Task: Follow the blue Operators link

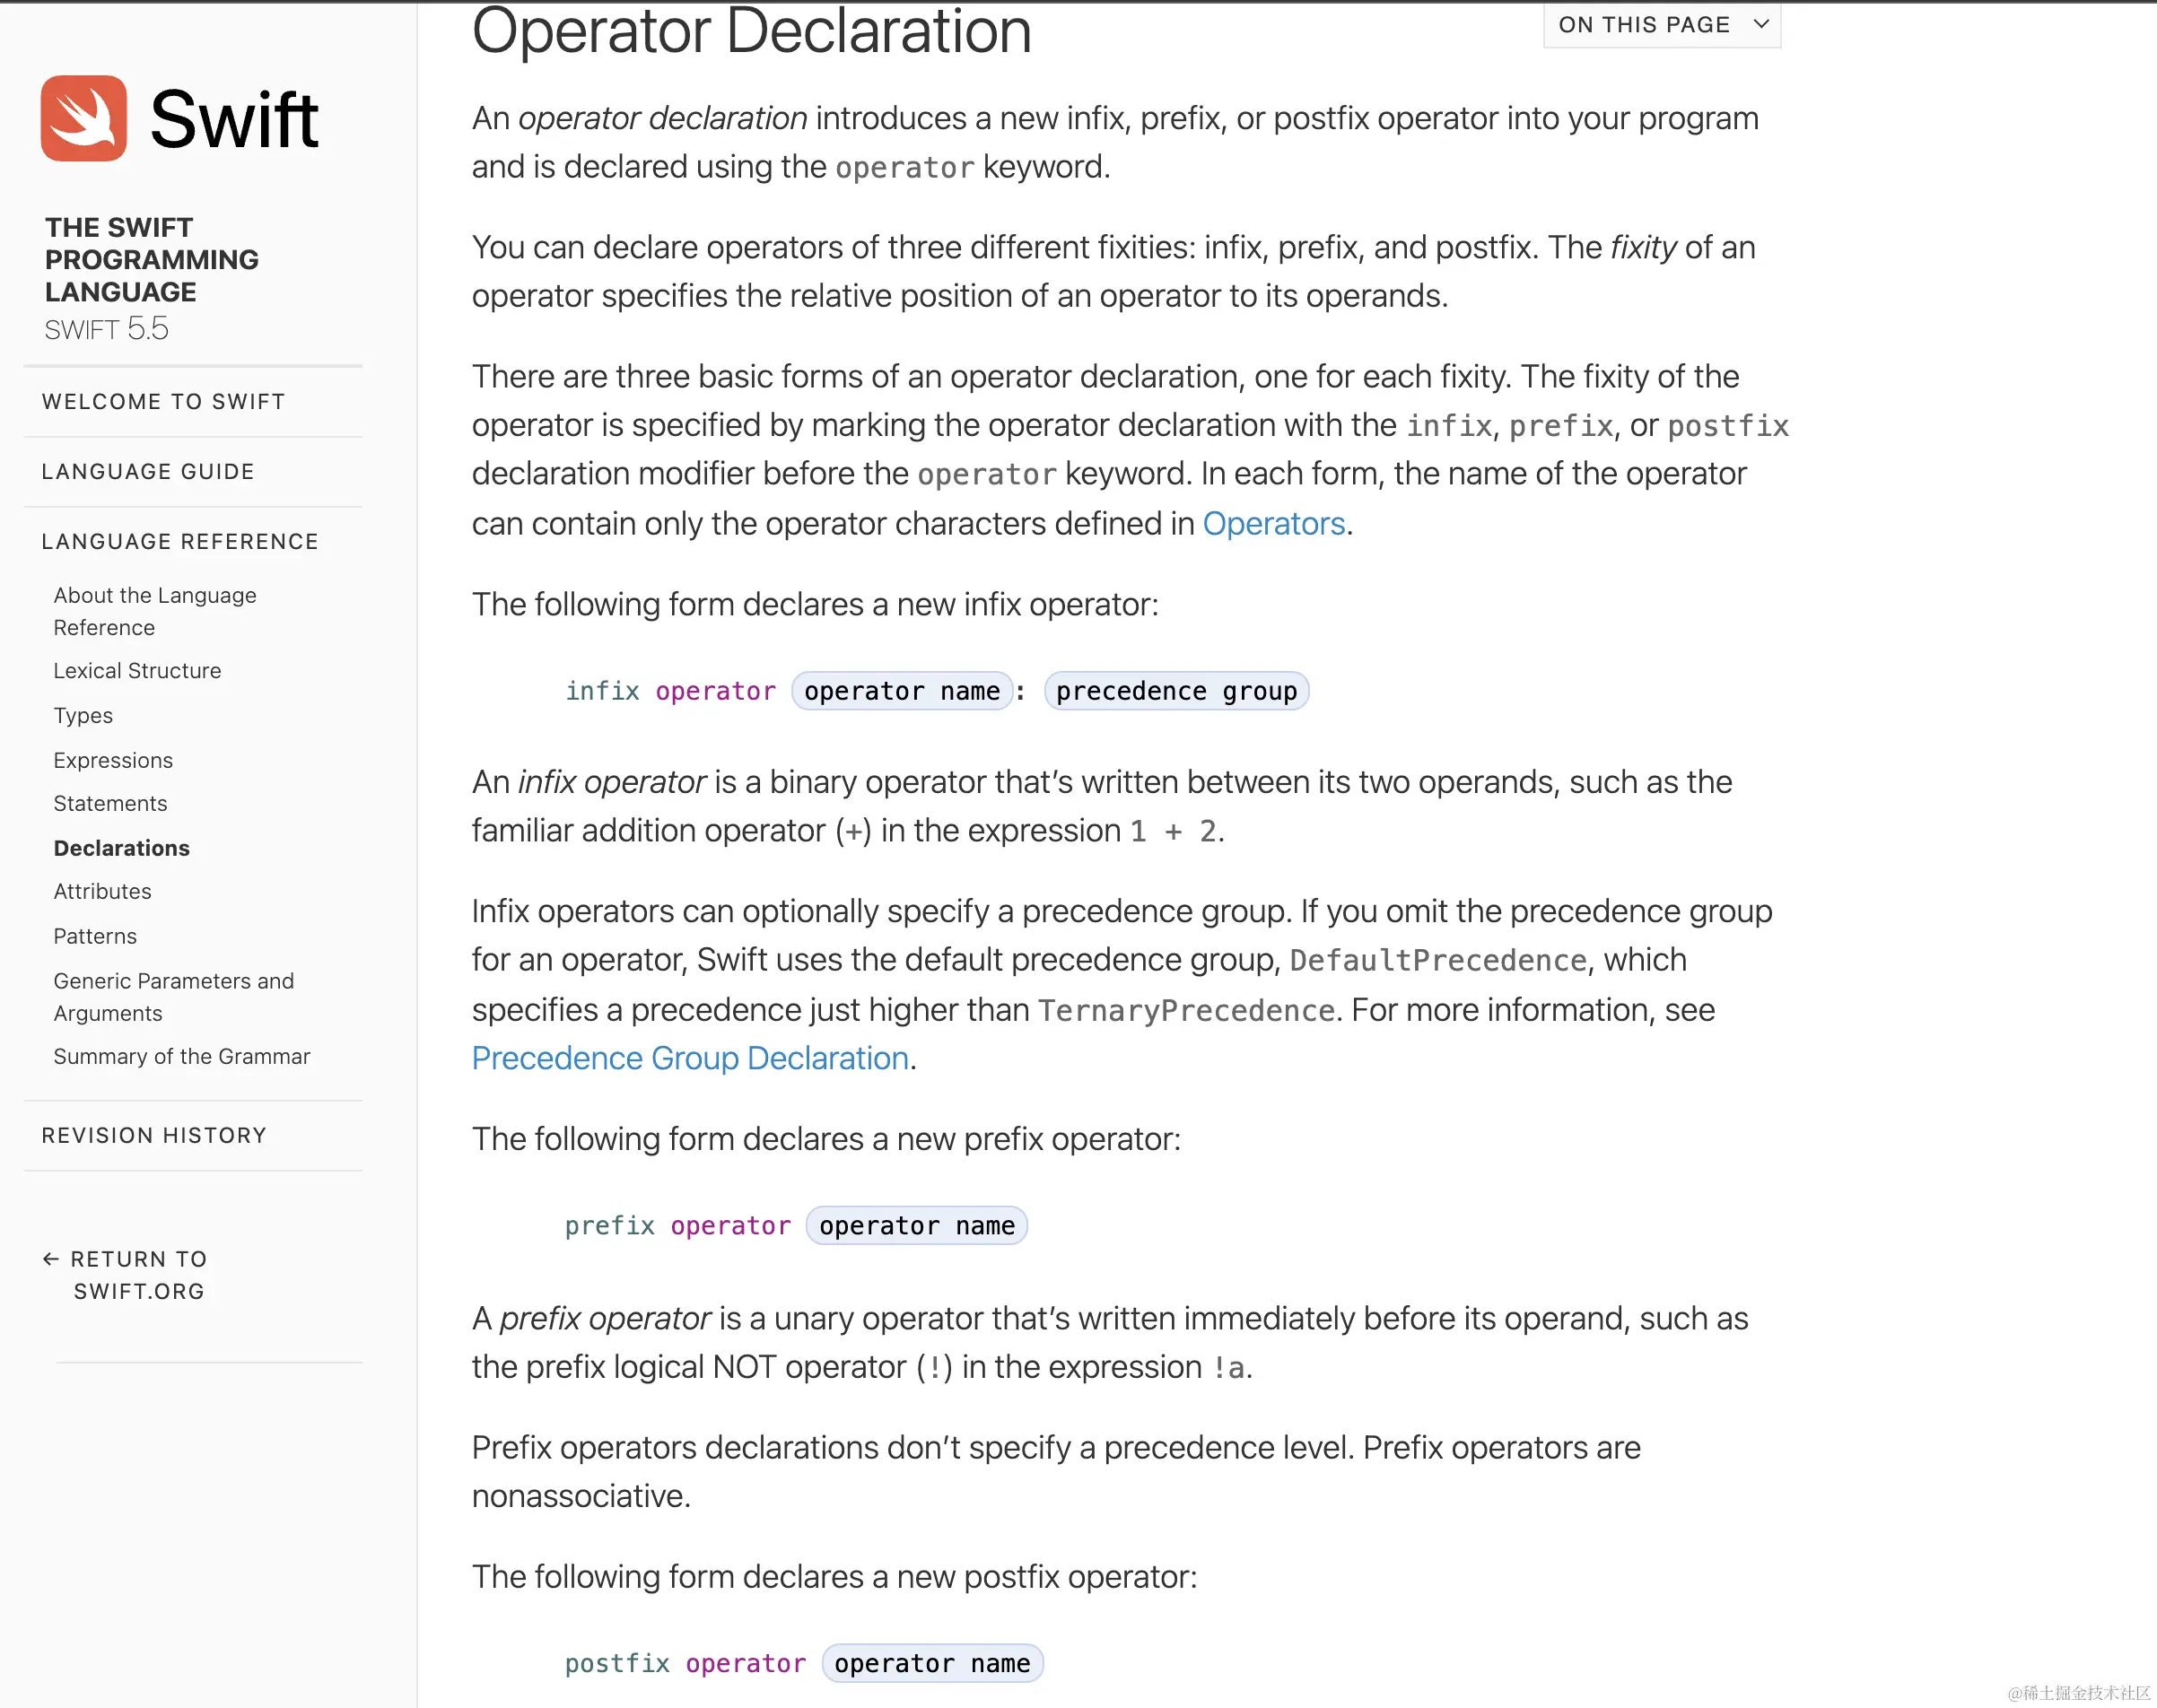Action: [1273, 524]
